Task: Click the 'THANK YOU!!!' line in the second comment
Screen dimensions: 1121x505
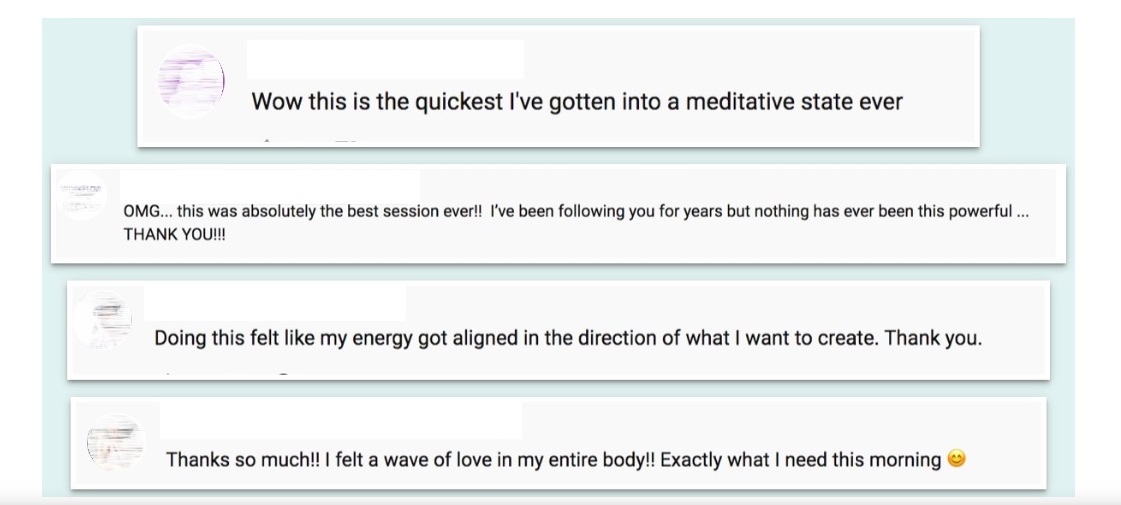Action: point(174,235)
